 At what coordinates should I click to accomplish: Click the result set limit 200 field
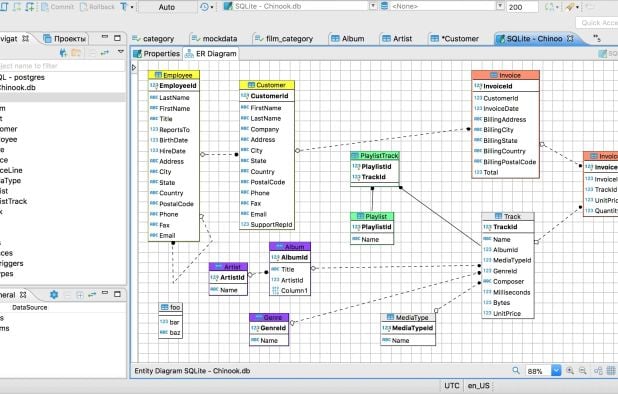522,7
